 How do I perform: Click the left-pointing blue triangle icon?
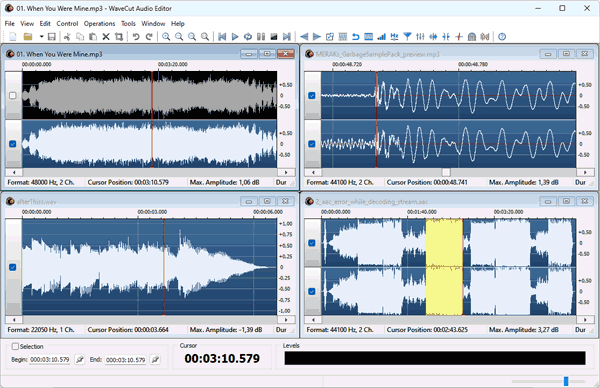point(304,37)
